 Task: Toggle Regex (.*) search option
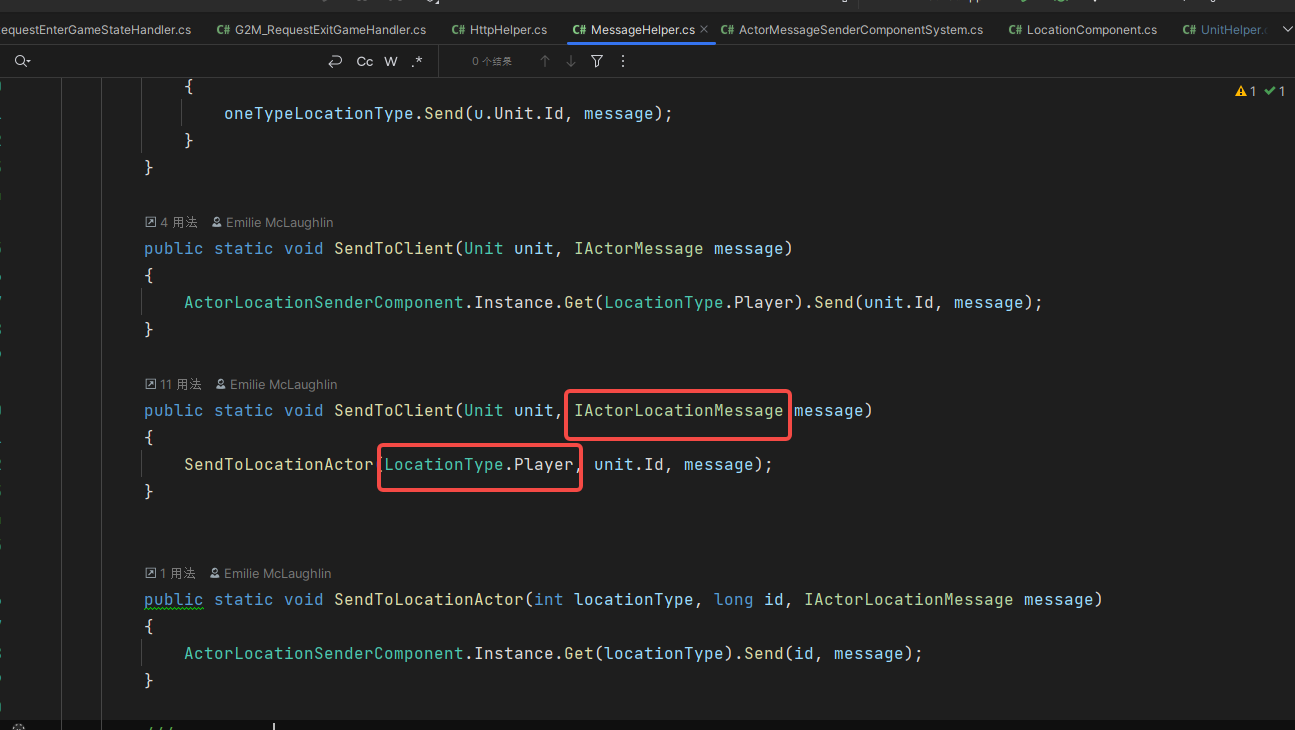point(416,62)
